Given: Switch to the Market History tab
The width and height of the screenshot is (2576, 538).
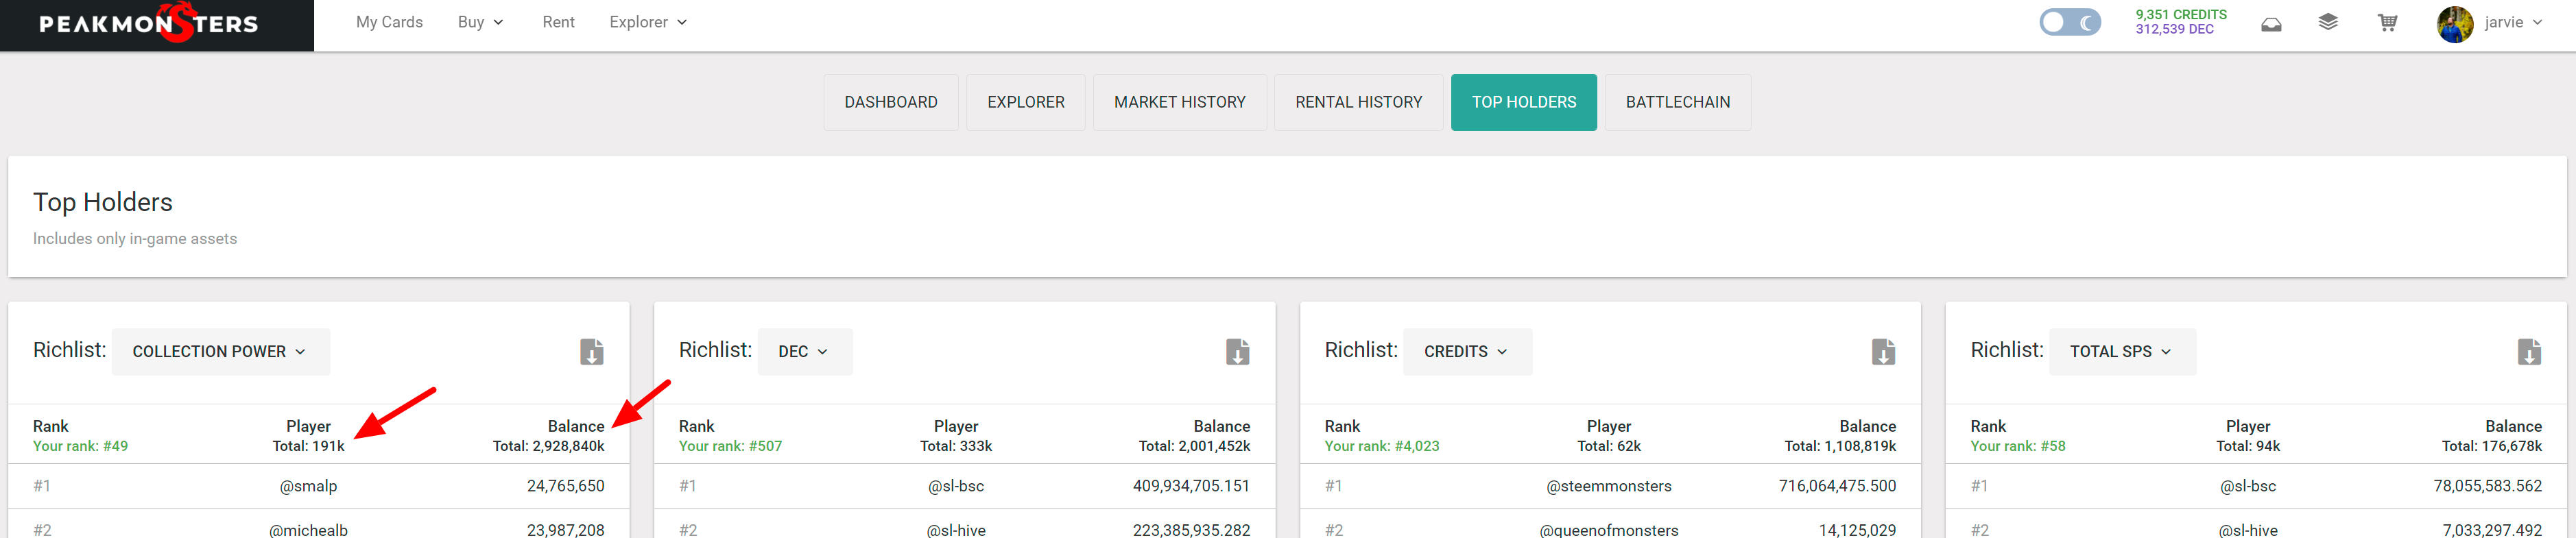Looking at the screenshot, I should 1179,102.
